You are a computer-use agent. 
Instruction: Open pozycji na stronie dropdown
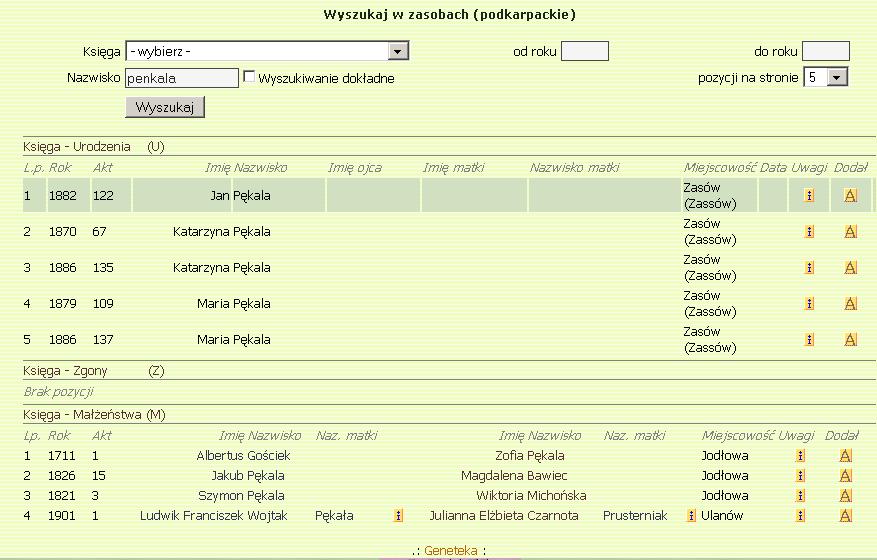(826, 77)
